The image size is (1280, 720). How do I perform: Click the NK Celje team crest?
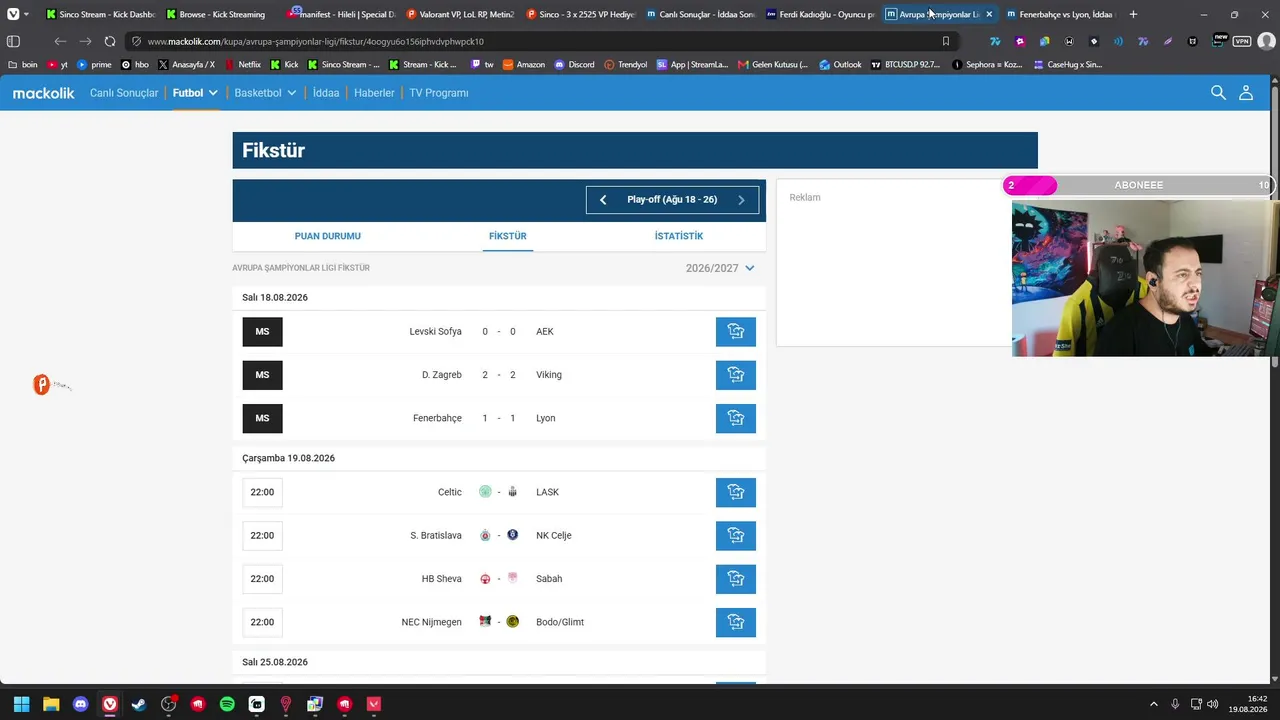click(513, 535)
